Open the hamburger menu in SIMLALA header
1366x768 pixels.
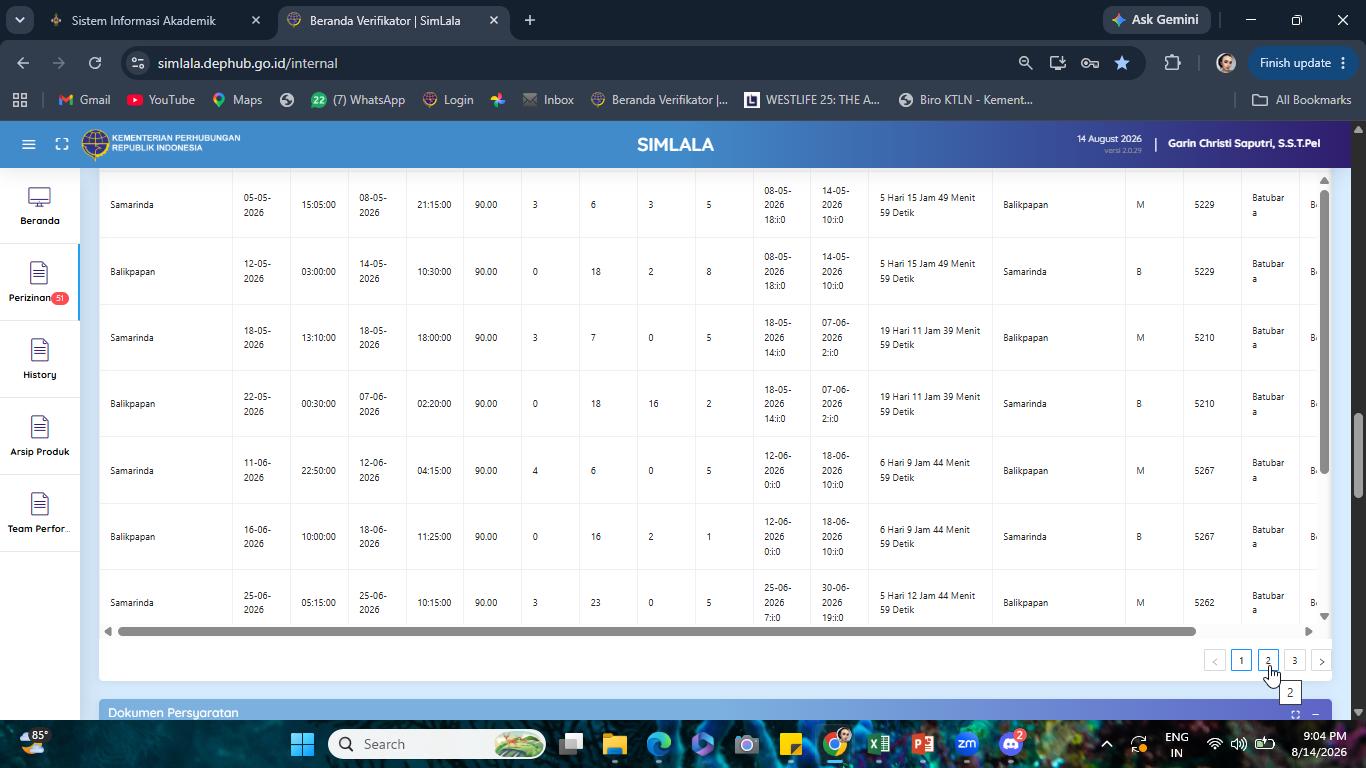(x=29, y=144)
